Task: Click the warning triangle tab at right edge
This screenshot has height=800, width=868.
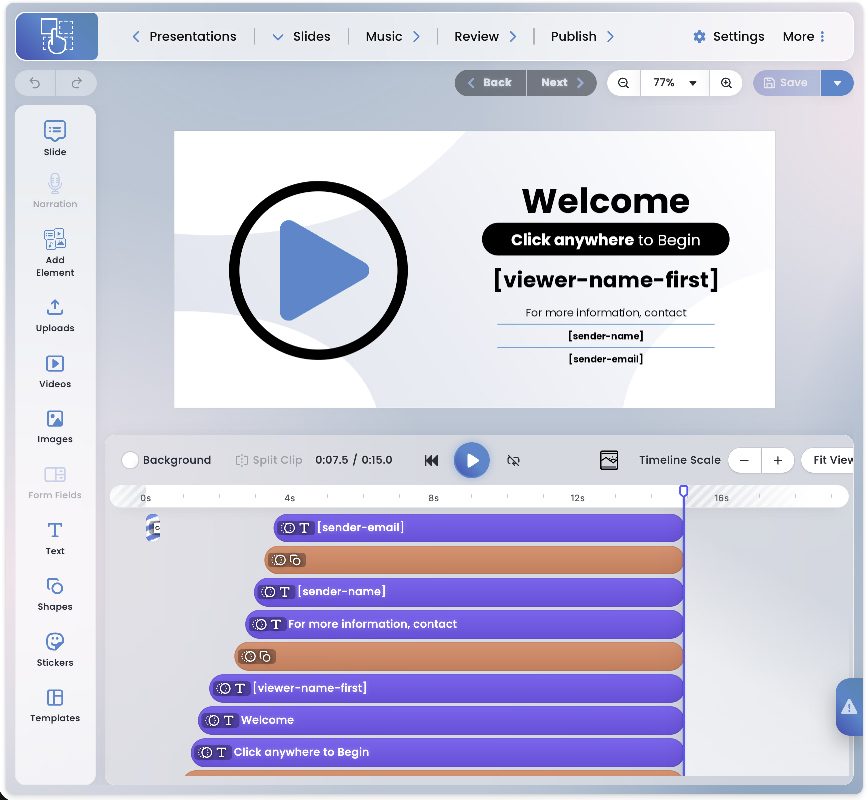Action: tap(849, 706)
